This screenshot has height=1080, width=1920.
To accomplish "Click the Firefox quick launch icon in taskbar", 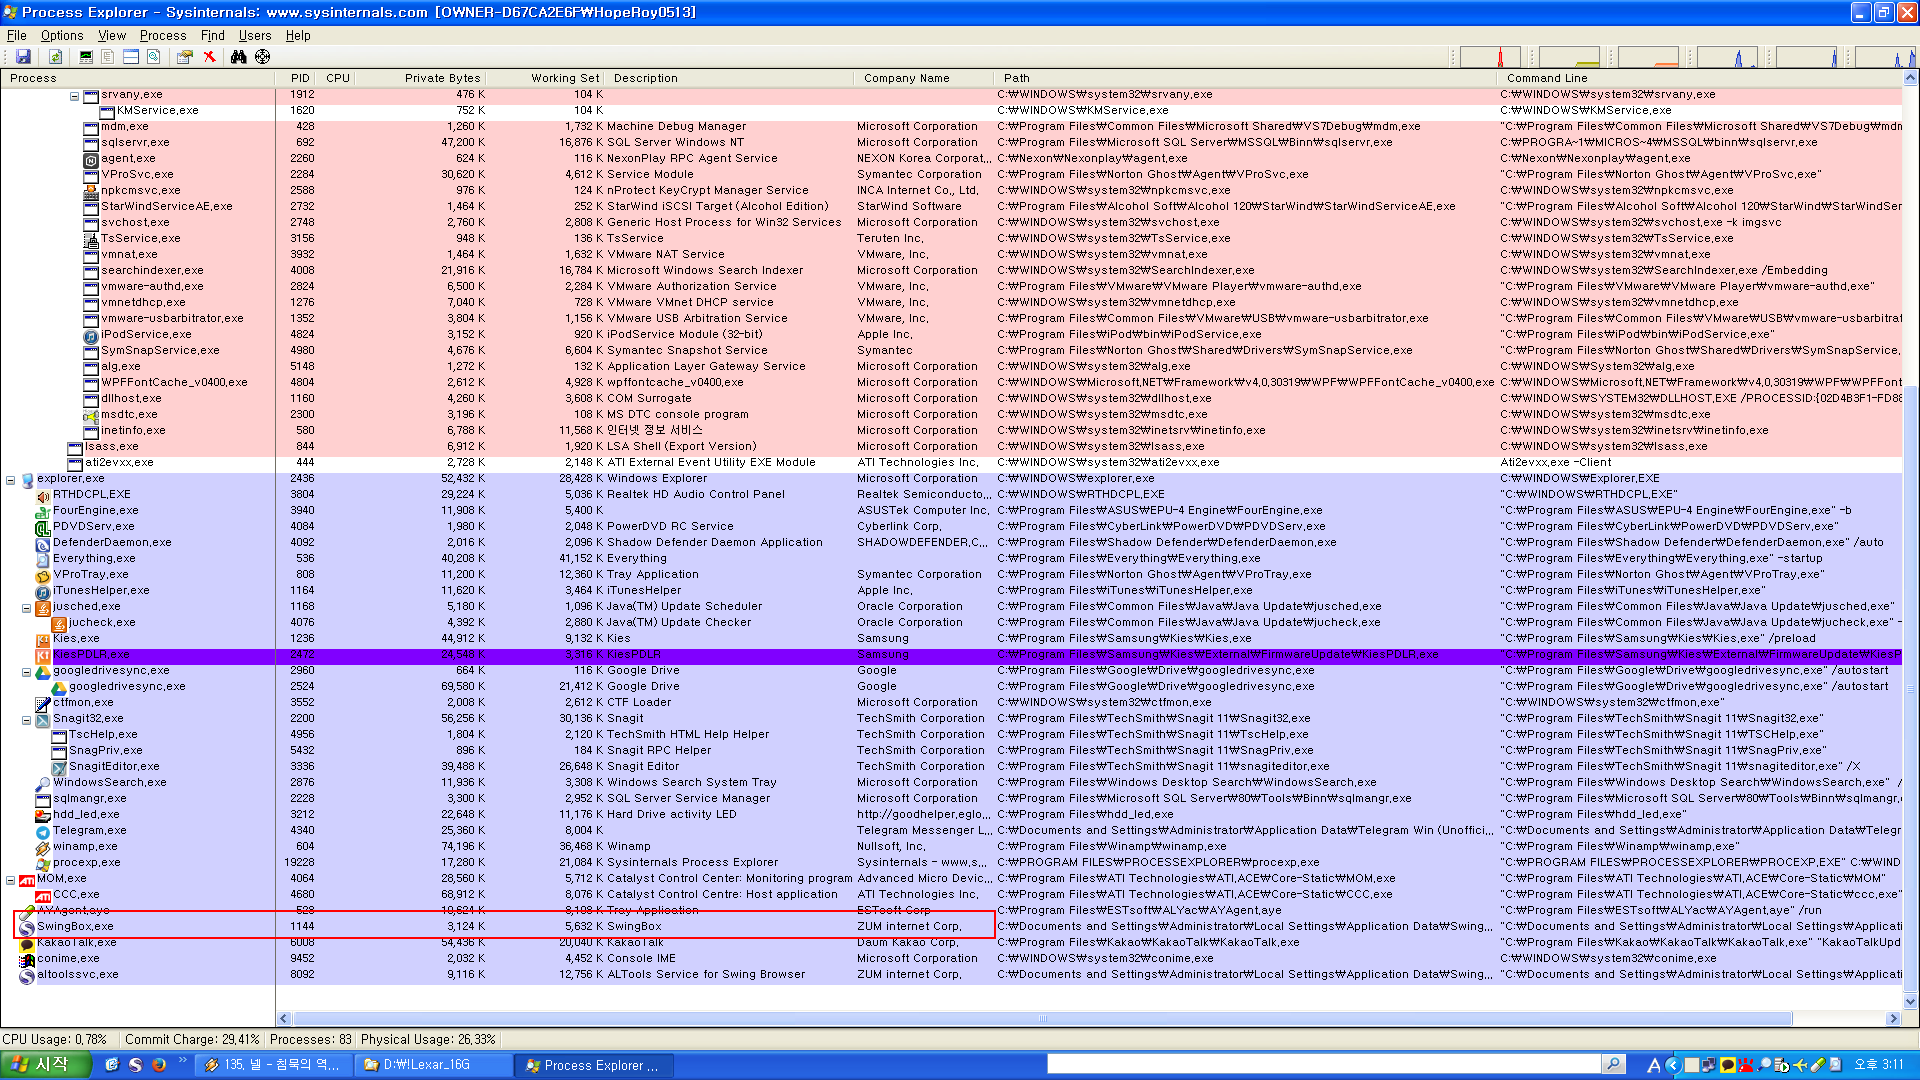I will click(x=159, y=1065).
